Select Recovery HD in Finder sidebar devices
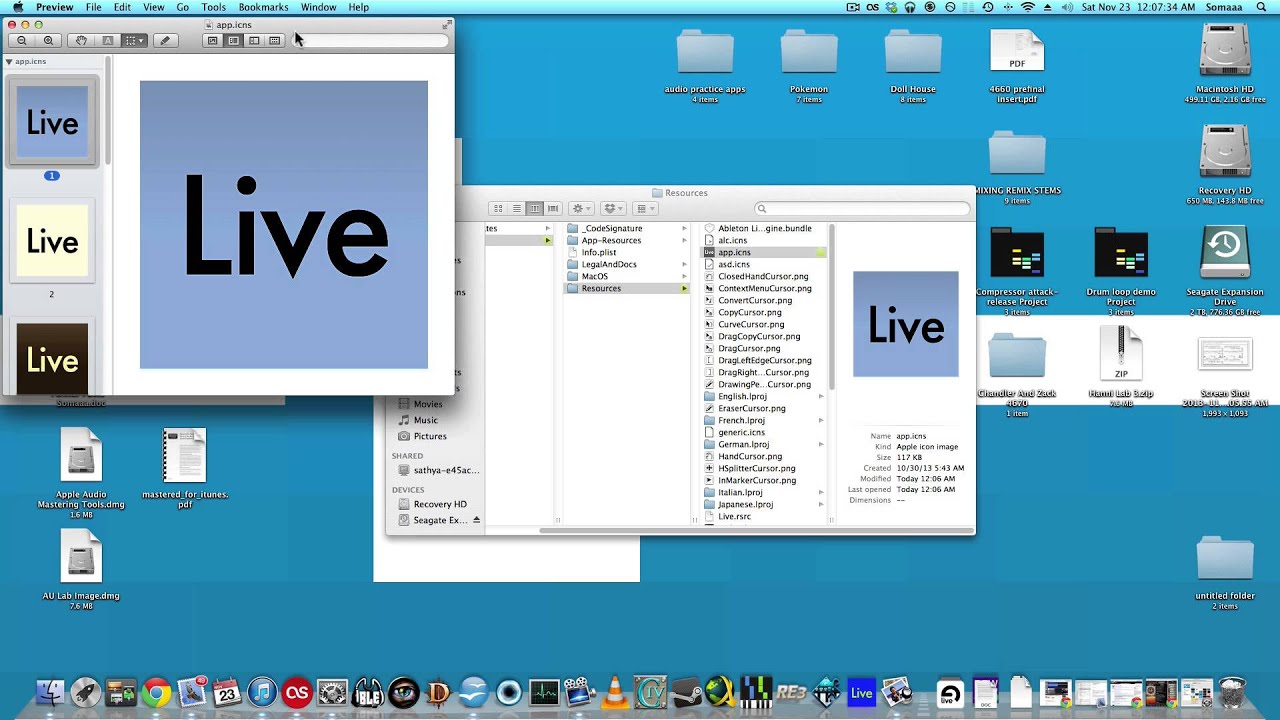The height and width of the screenshot is (720, 1280). (438, 504)
